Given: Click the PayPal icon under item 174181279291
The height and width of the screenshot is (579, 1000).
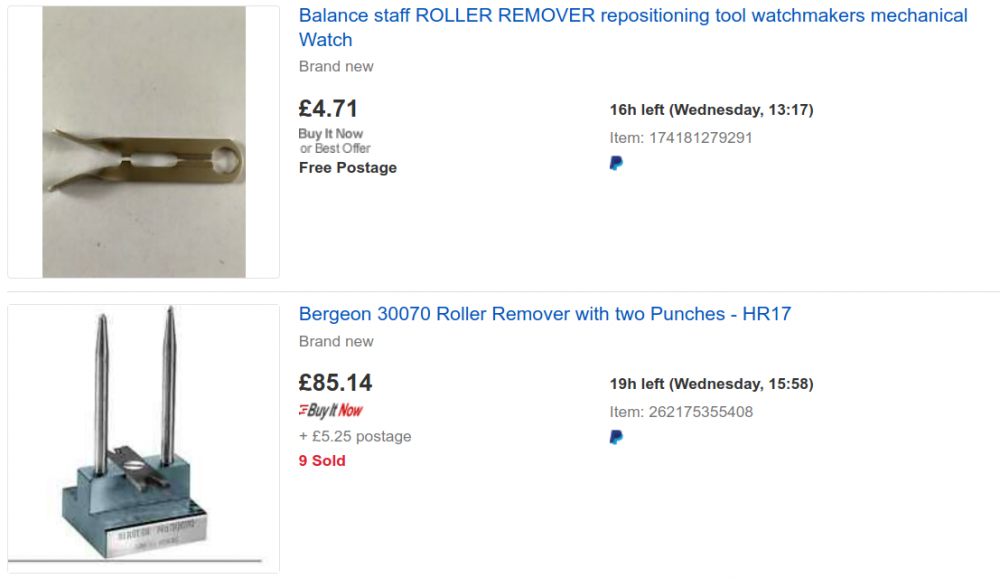Looking at the screenshot, I should (x=616, y=163).
